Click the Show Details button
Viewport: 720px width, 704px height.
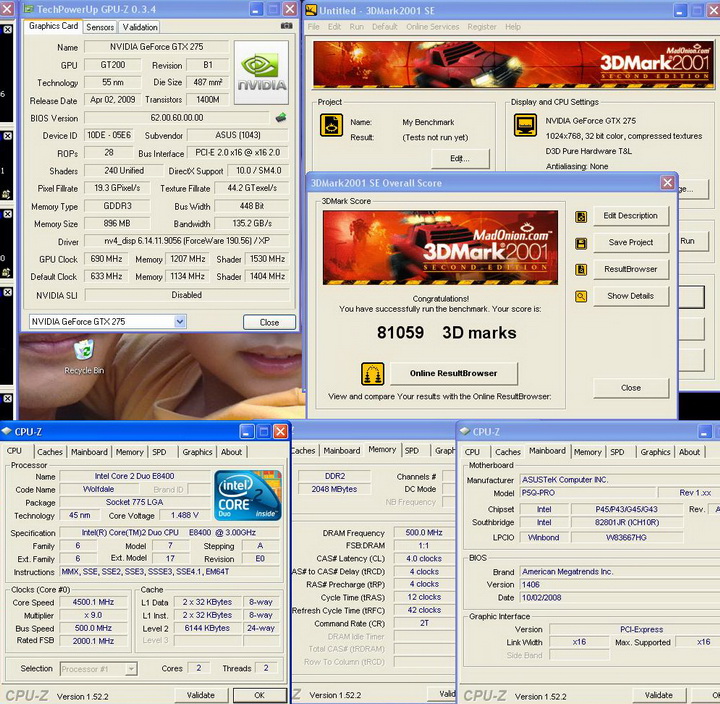click(x=630, y=296)
